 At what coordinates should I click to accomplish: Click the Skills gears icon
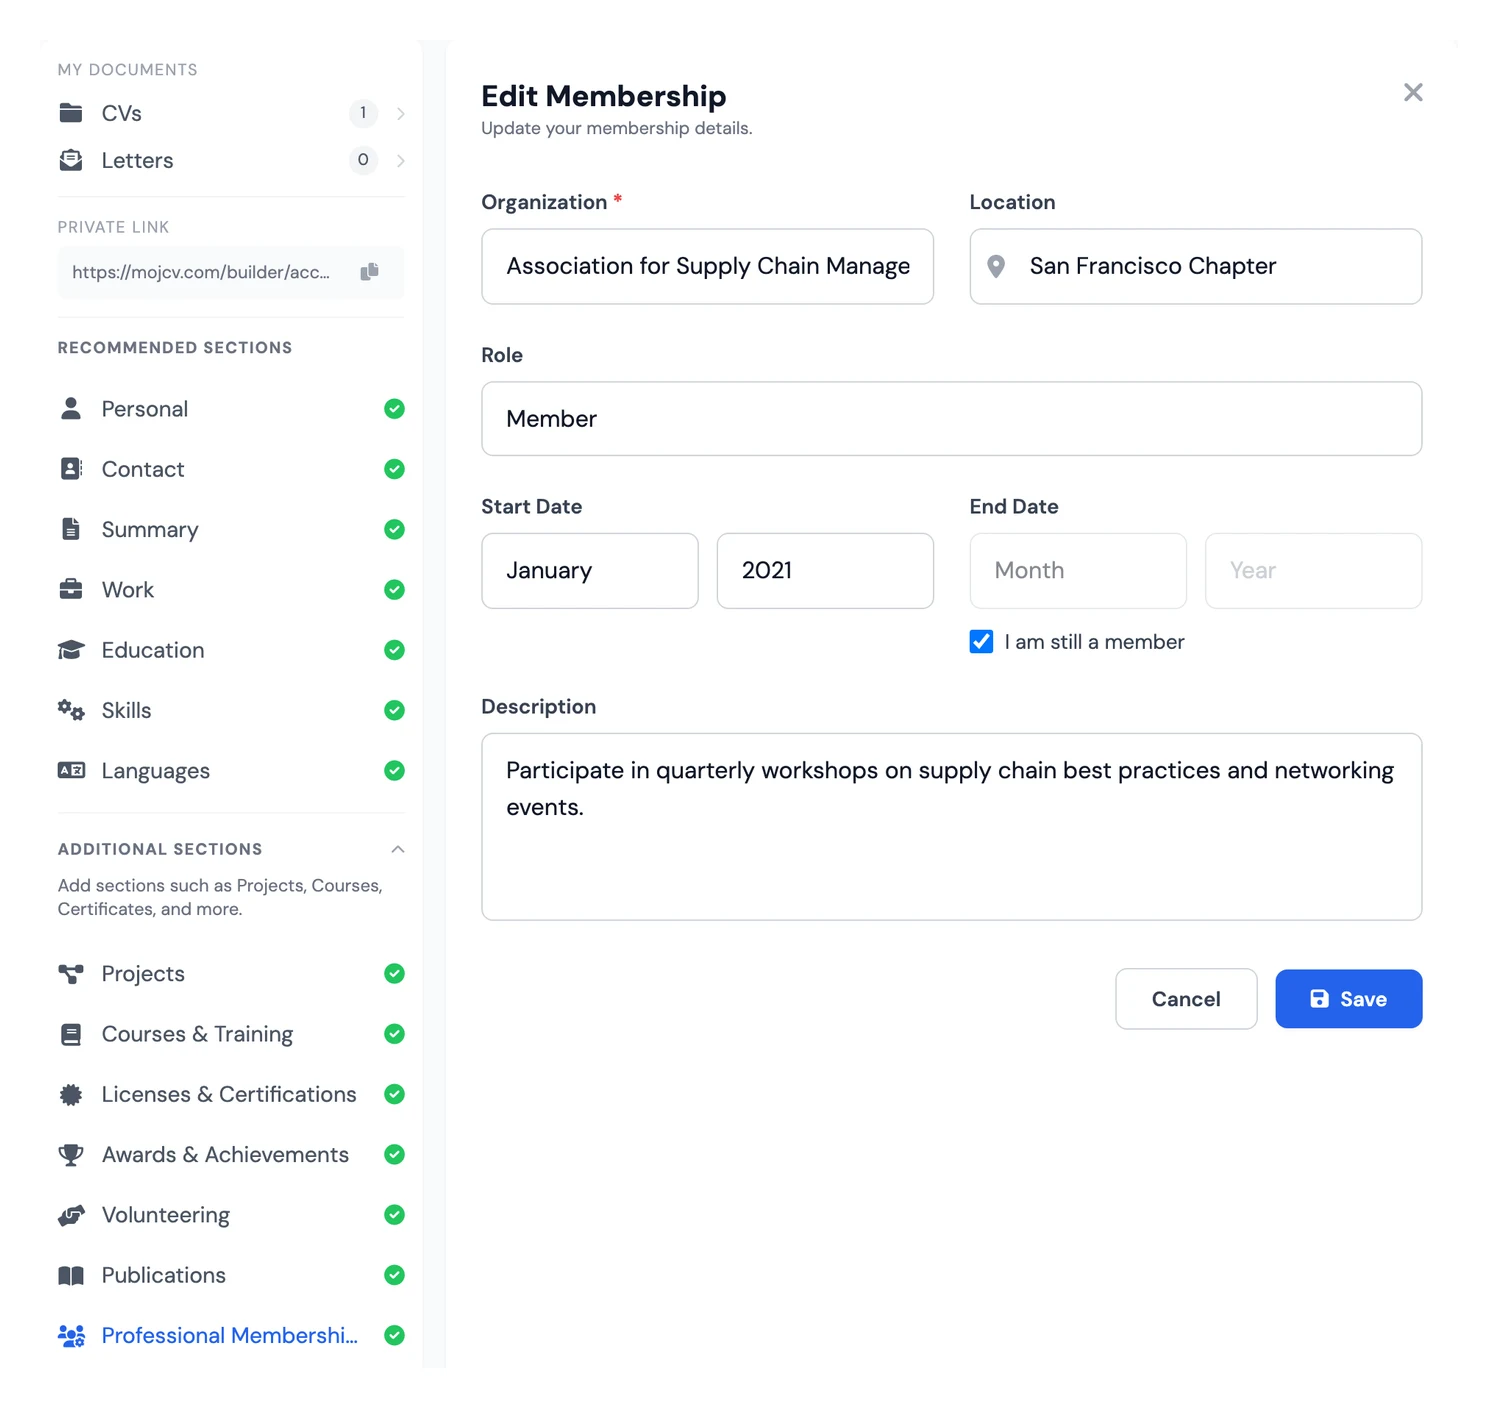(71, 710)
